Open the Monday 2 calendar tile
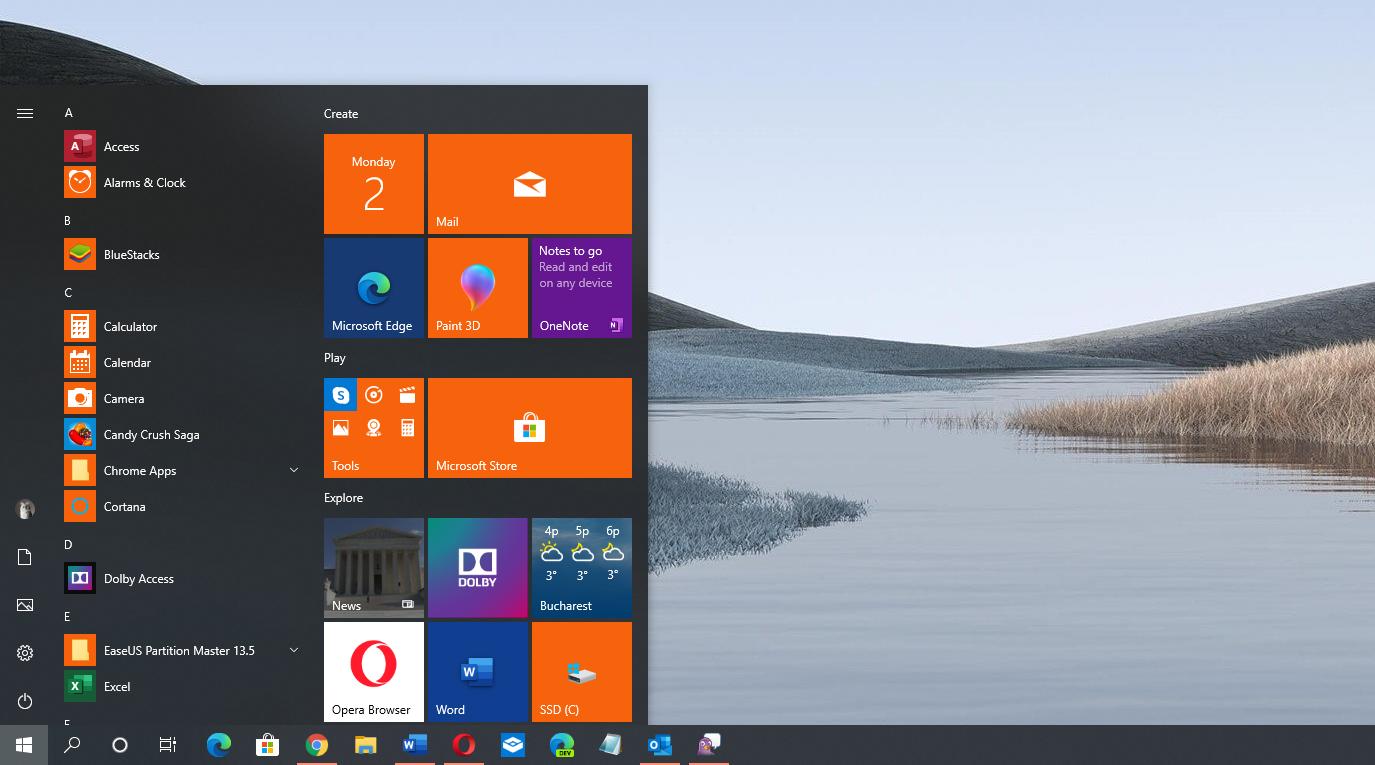 coord(374,184)
